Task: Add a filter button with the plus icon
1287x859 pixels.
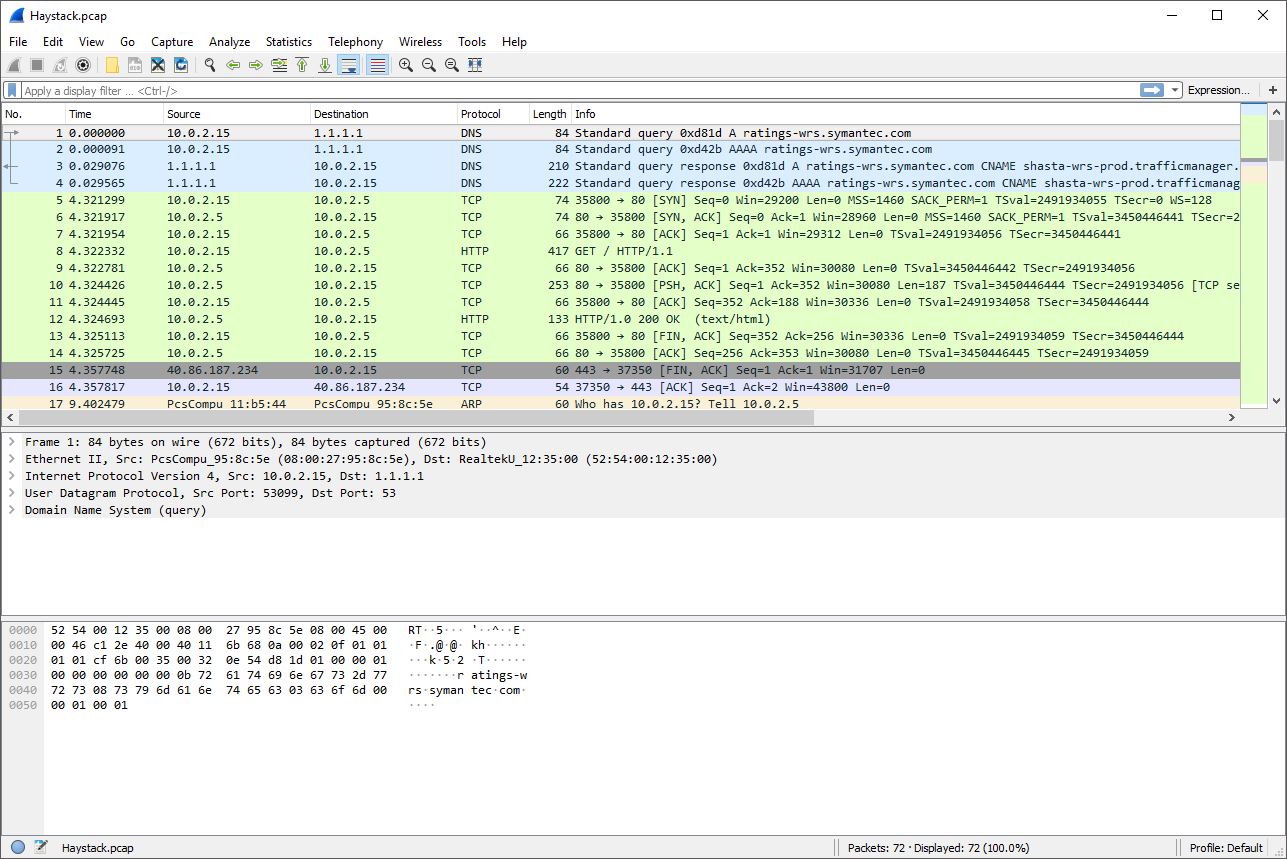Action: [1273, 90]
